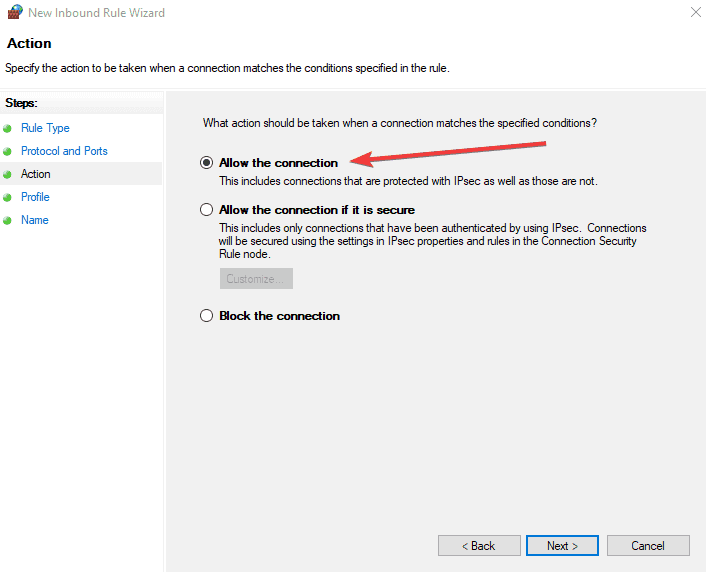Cancel the inbound rule wizard

648,546
